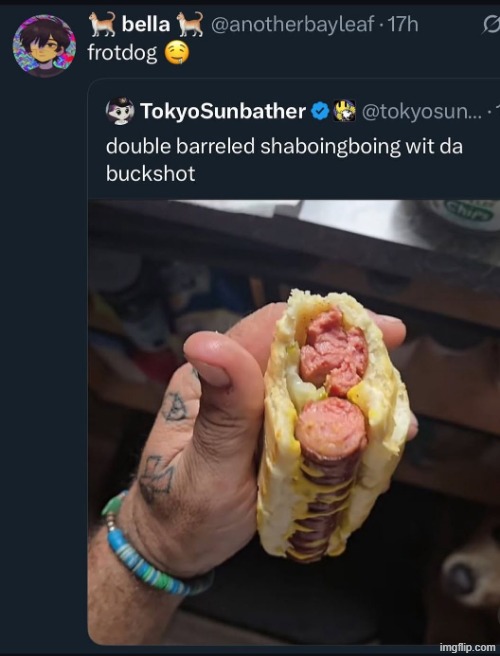The image size is (500, 656).
Task: Expand the double hot dog photo
Action: [294, 422]
